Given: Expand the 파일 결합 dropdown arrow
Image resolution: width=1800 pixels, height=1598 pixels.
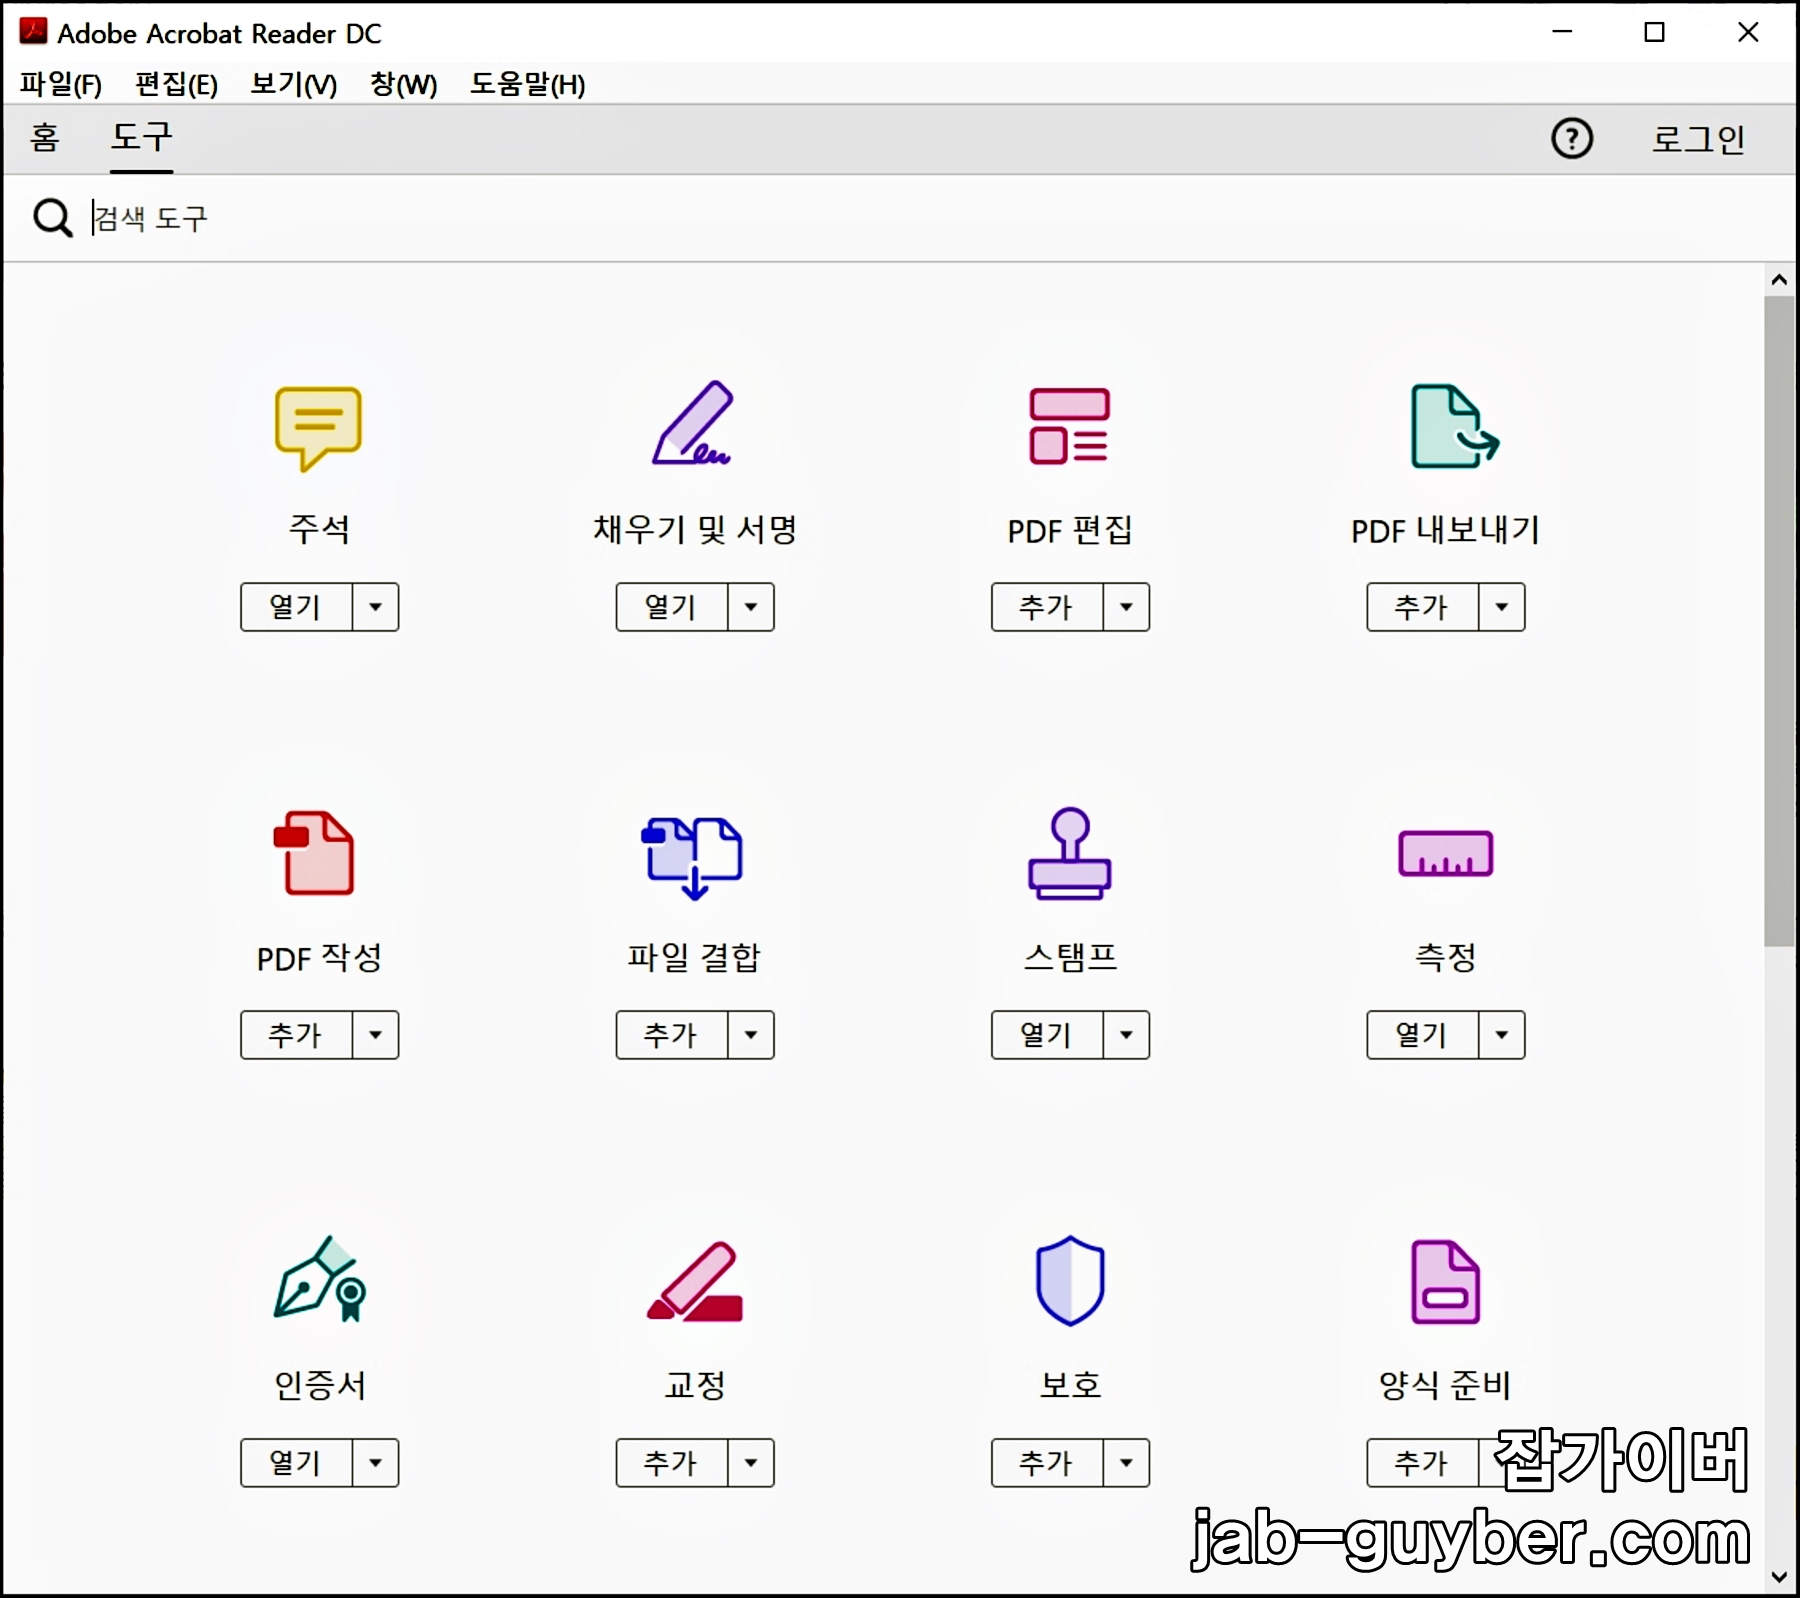Looking at the screenshot, I should 751,1035.
